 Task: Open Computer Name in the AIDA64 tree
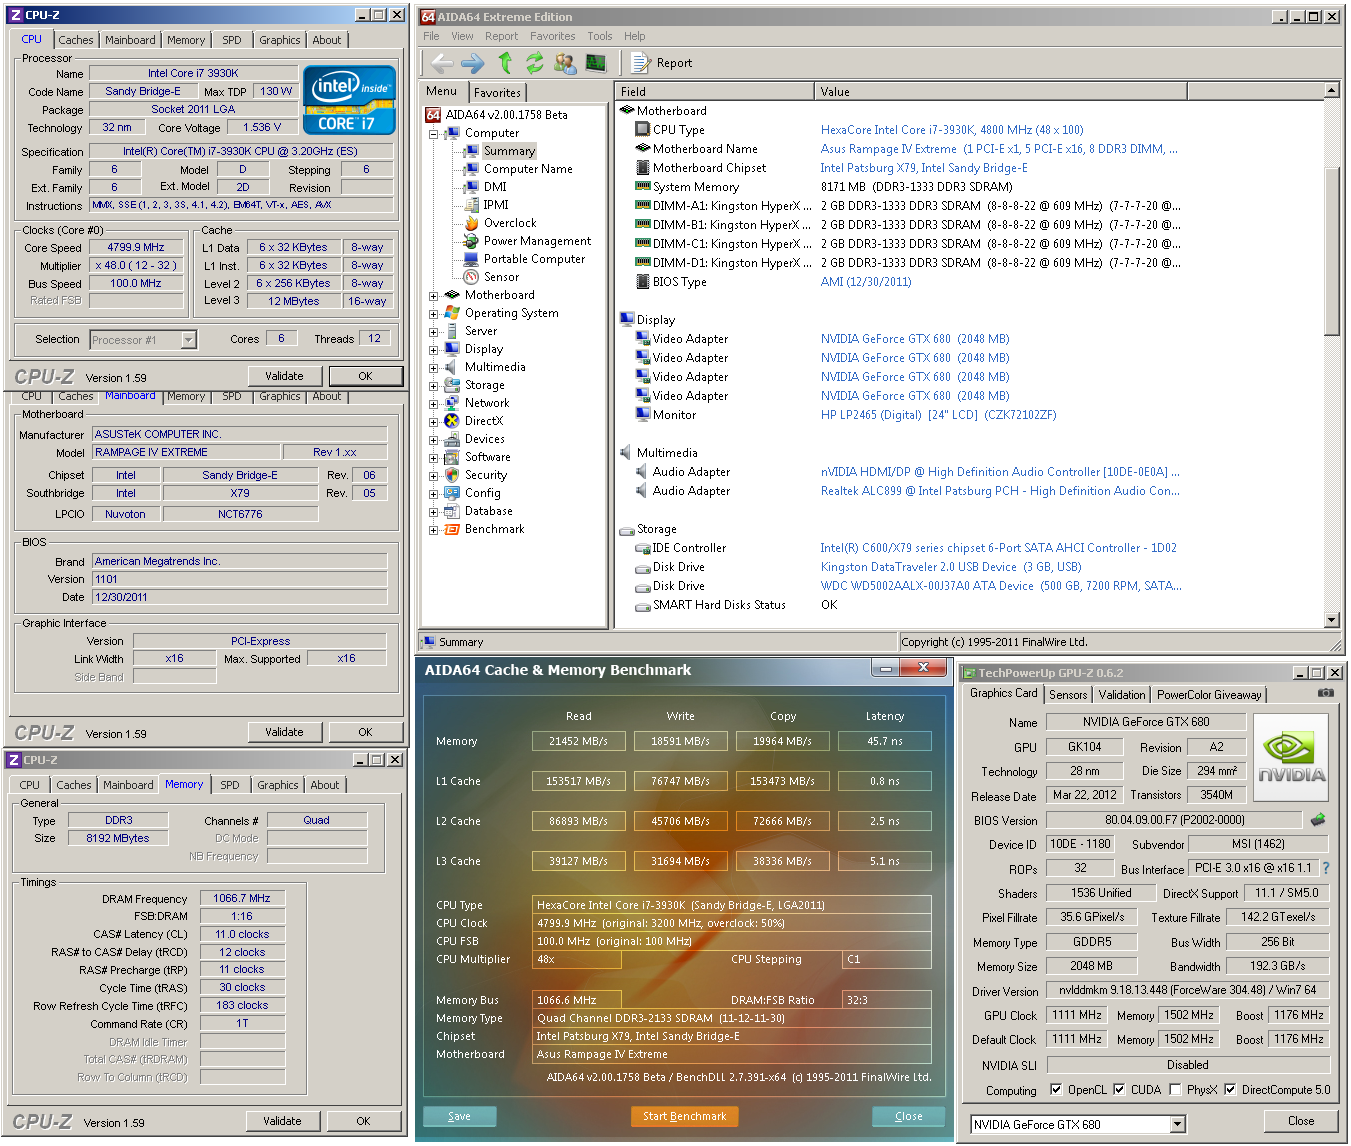[x=528, y=169]
